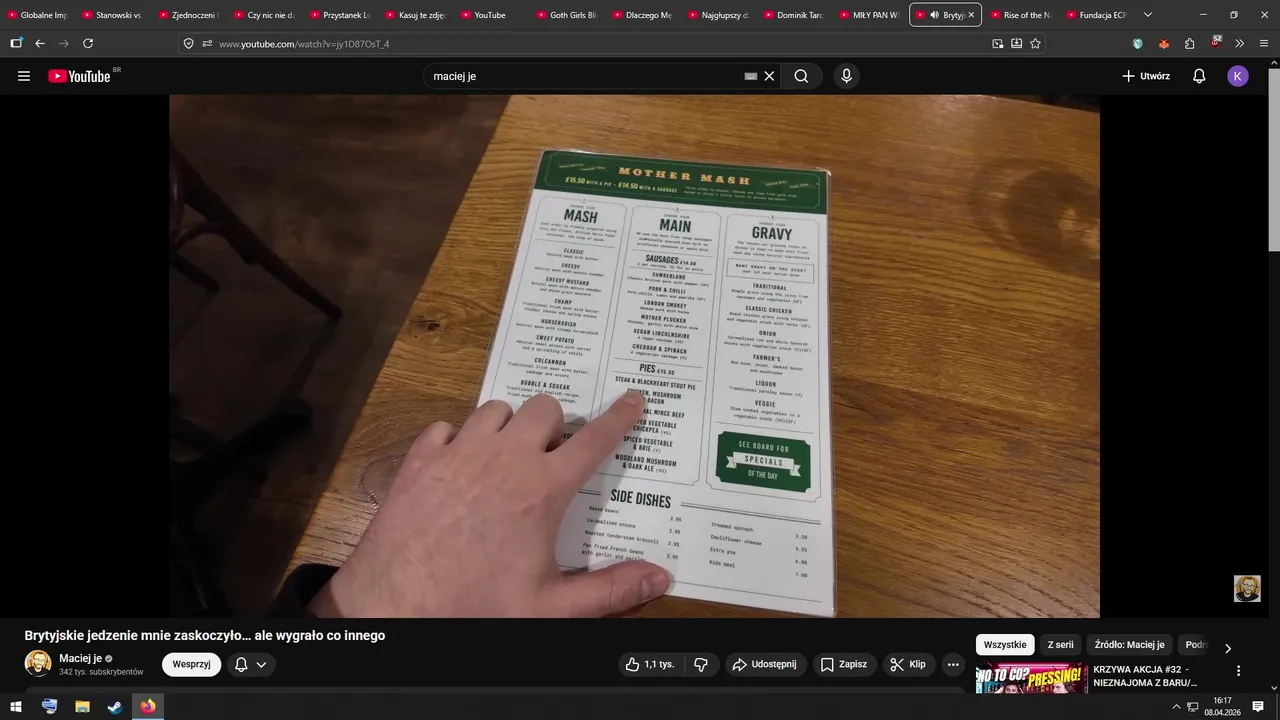Viewport: 1280px width, 720px height.
Task: Open Steam from taskbar
Action: click(x=115, y=706)
